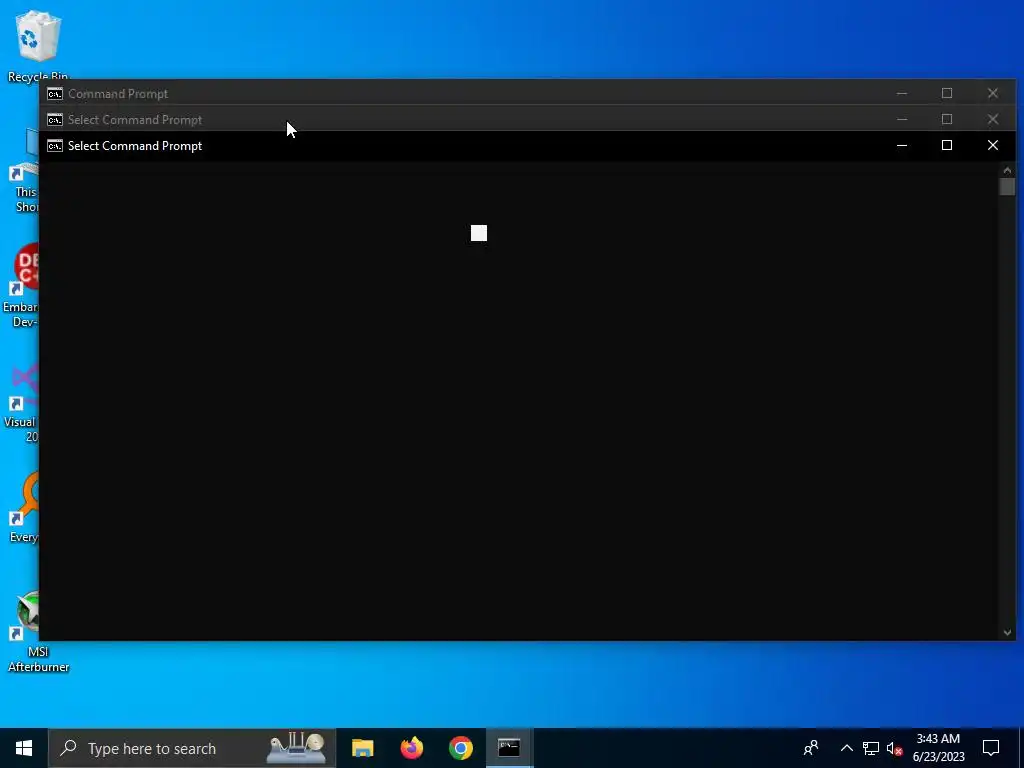Close the middle Select Command Prompt window
The height and width of the screenshot is (768, 1024).
coord(993,120)
